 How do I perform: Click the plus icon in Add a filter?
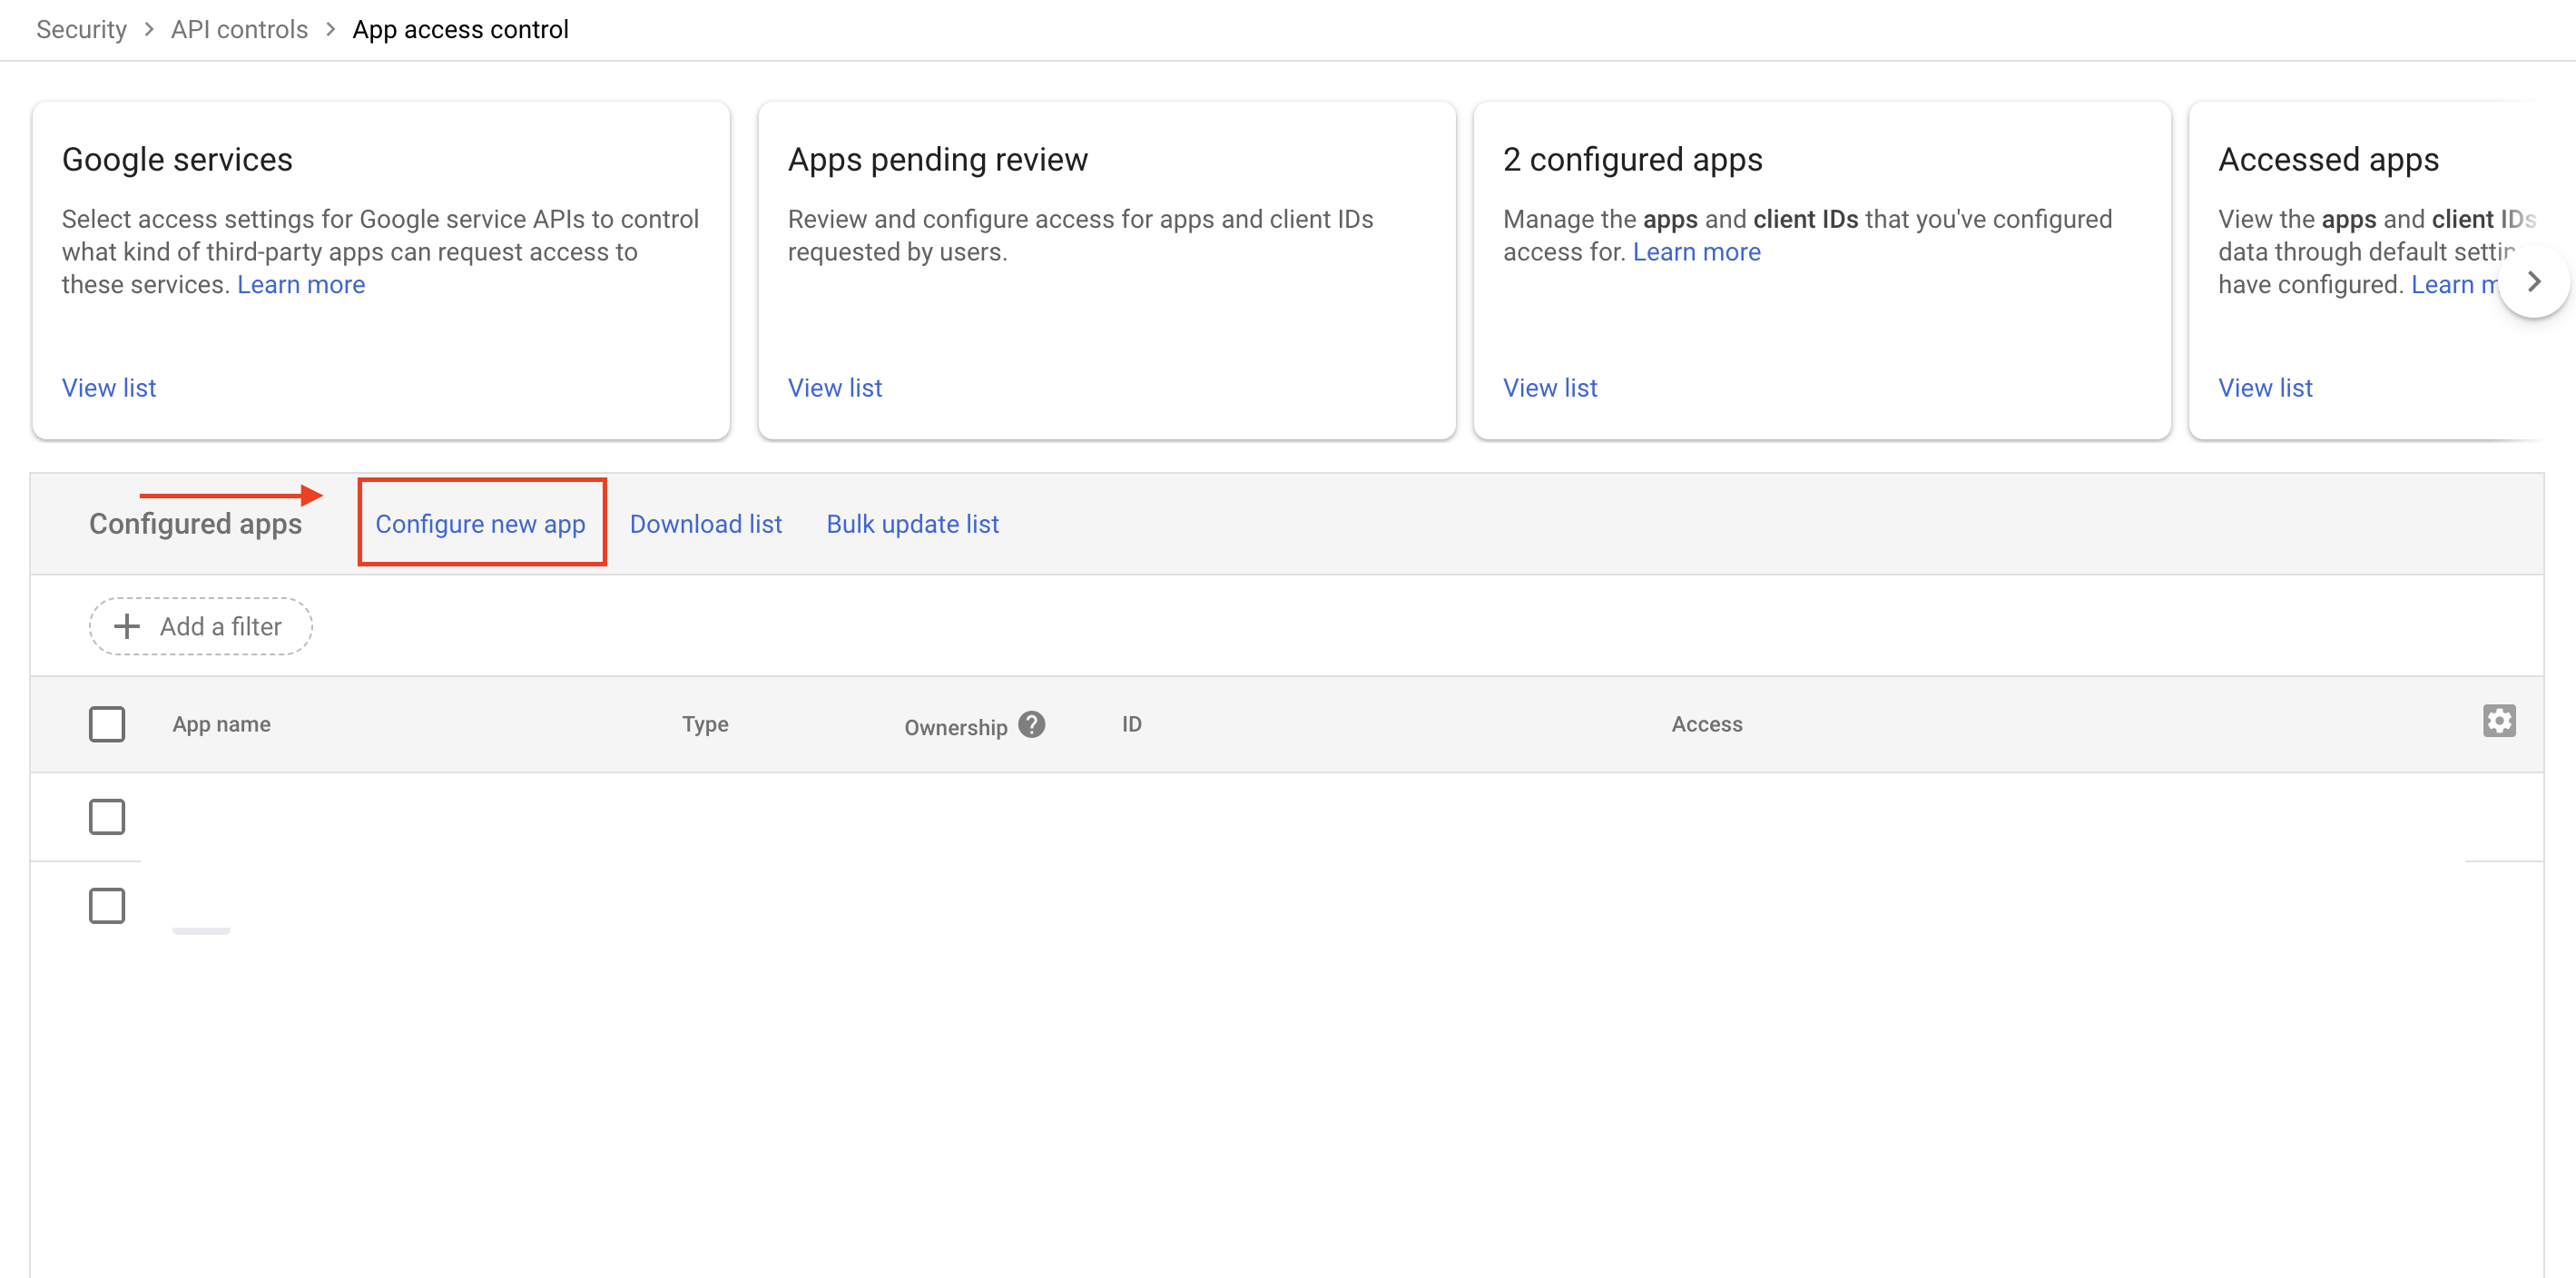(127, 626)
